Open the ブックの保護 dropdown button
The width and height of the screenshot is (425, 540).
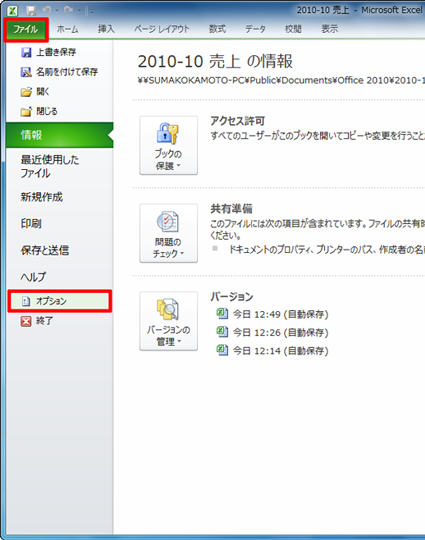tap(168, 145)
